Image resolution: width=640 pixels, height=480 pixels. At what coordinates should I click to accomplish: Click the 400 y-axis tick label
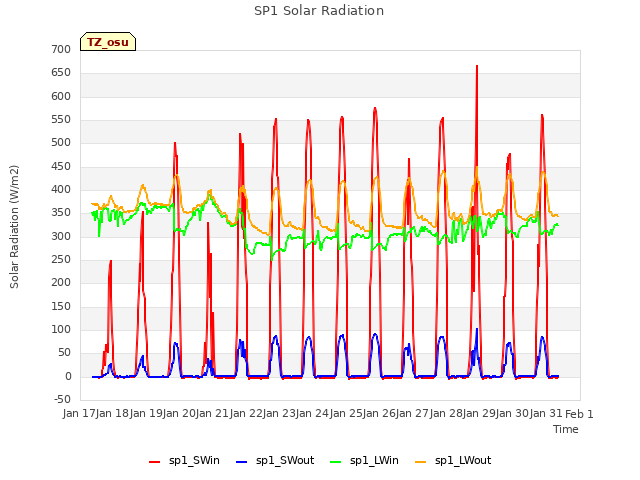tap(61, 190)
